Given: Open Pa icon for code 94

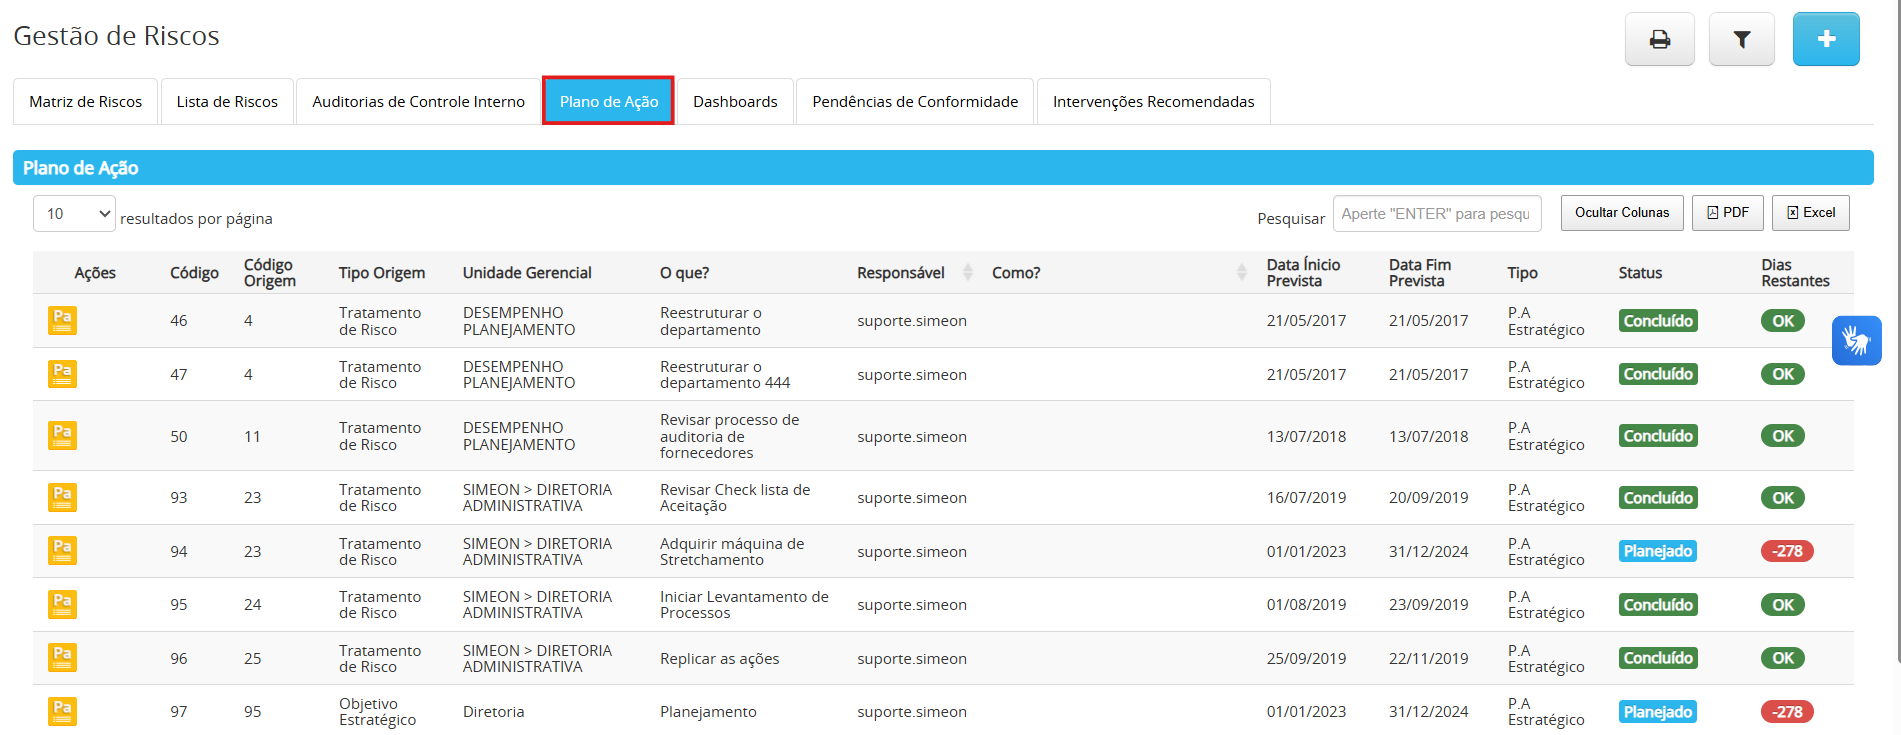Looking at the screenshot, I should point(62,551).
